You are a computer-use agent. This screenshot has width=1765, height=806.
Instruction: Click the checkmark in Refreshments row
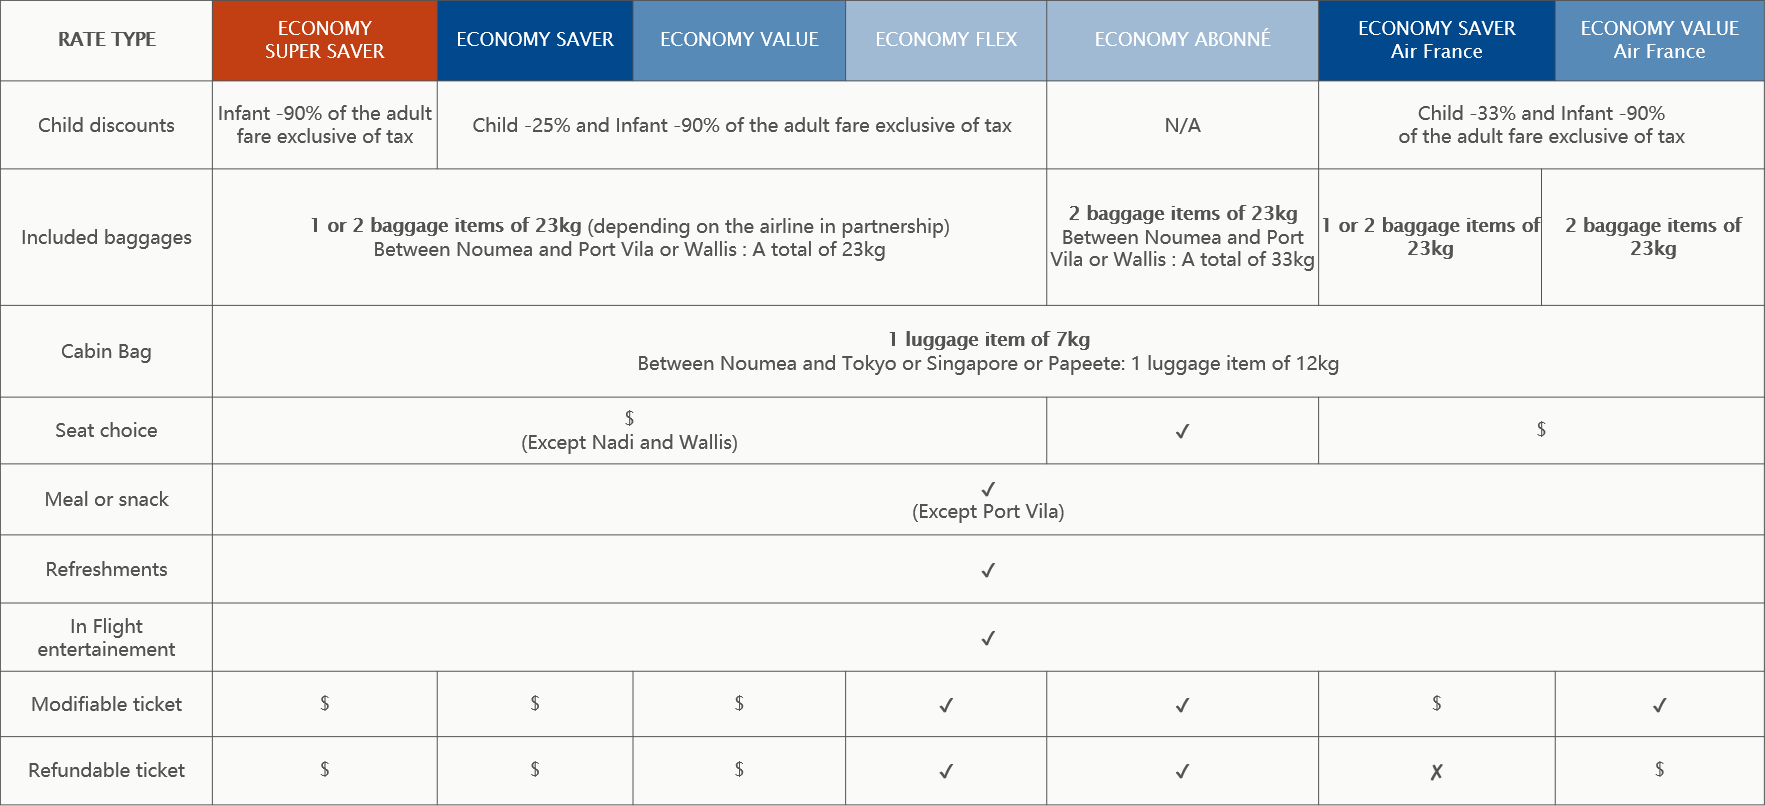(988, 570)
